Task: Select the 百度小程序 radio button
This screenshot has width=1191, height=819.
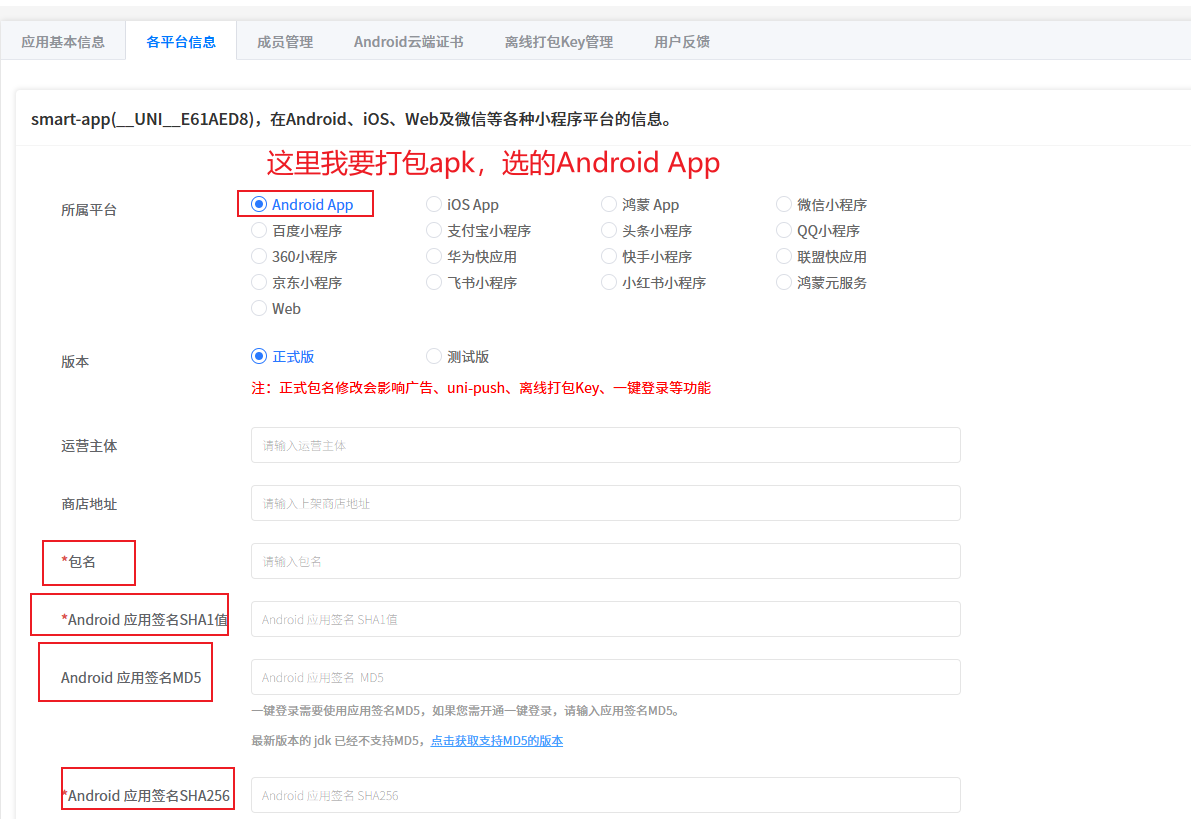Action: point(259,230)
